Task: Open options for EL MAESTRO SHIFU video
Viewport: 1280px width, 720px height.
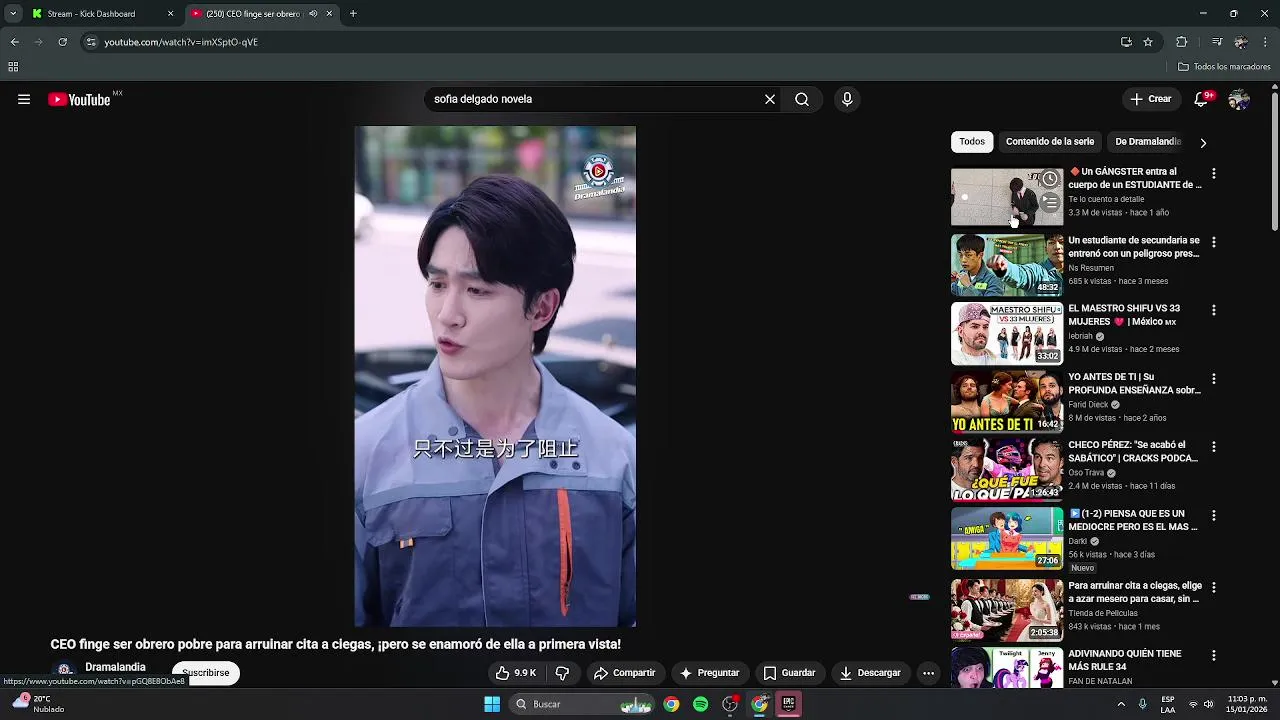Action: (1213, 311)
